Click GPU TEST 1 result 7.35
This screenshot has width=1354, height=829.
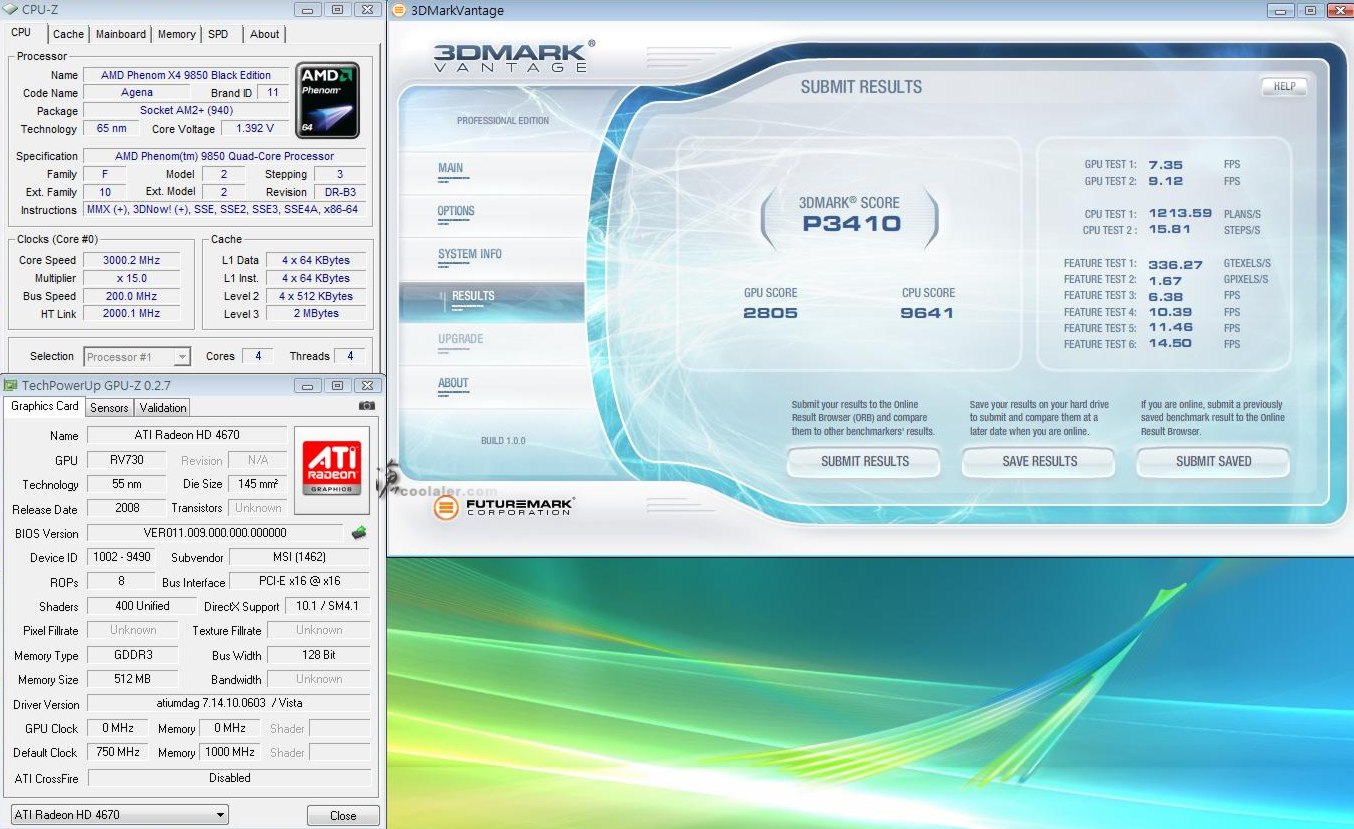point(1166,165)
